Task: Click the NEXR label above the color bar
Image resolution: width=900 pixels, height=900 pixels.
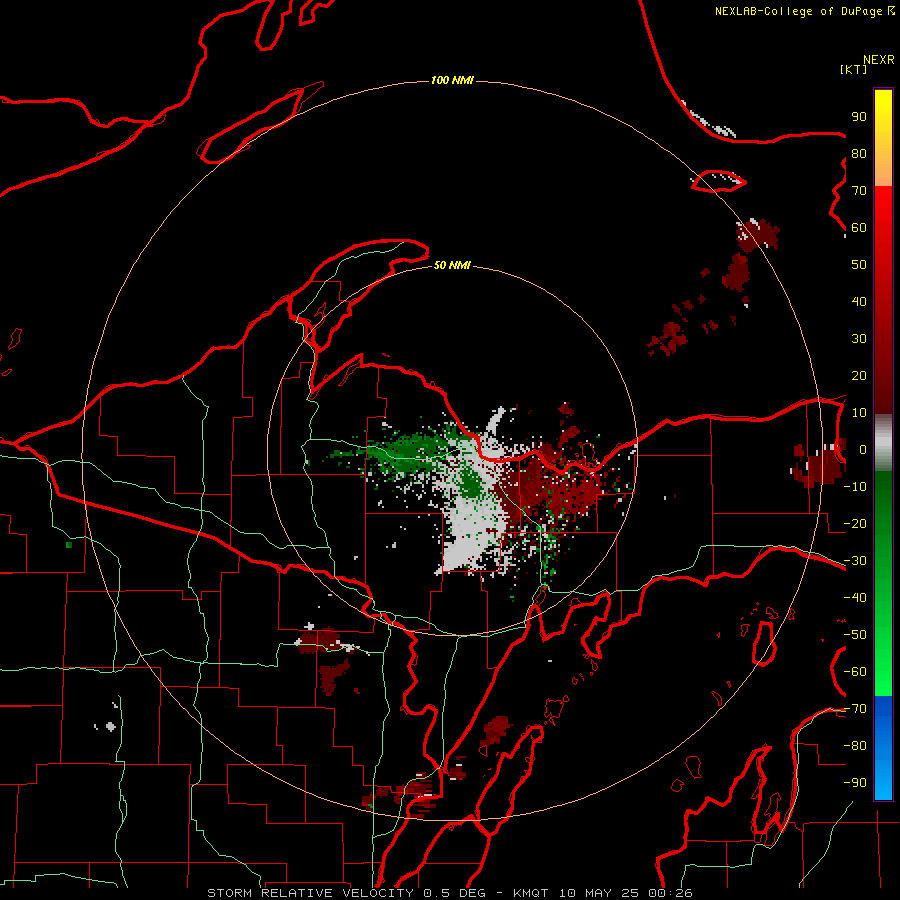Action: [879, 60]
